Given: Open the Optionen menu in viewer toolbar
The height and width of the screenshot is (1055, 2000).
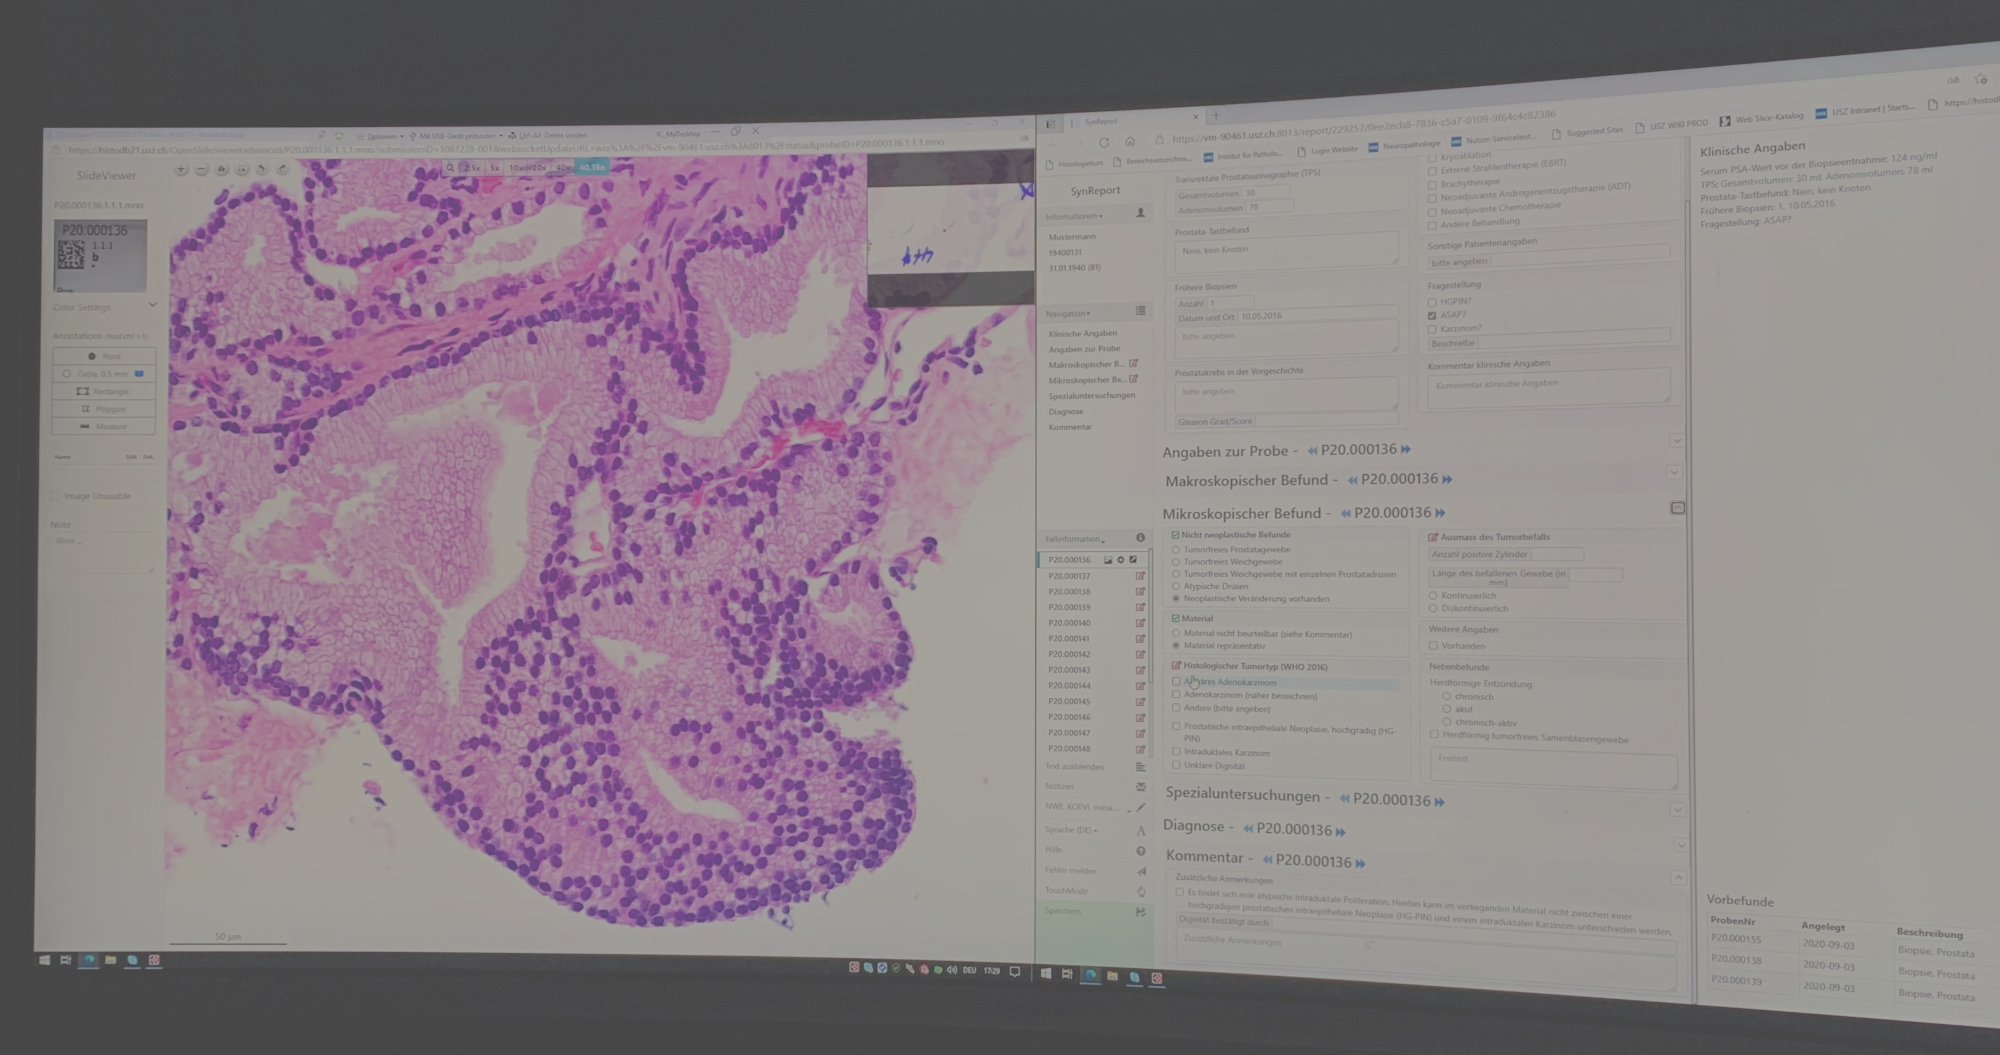Looking at the screenshot, I should (x=382, y=136).
